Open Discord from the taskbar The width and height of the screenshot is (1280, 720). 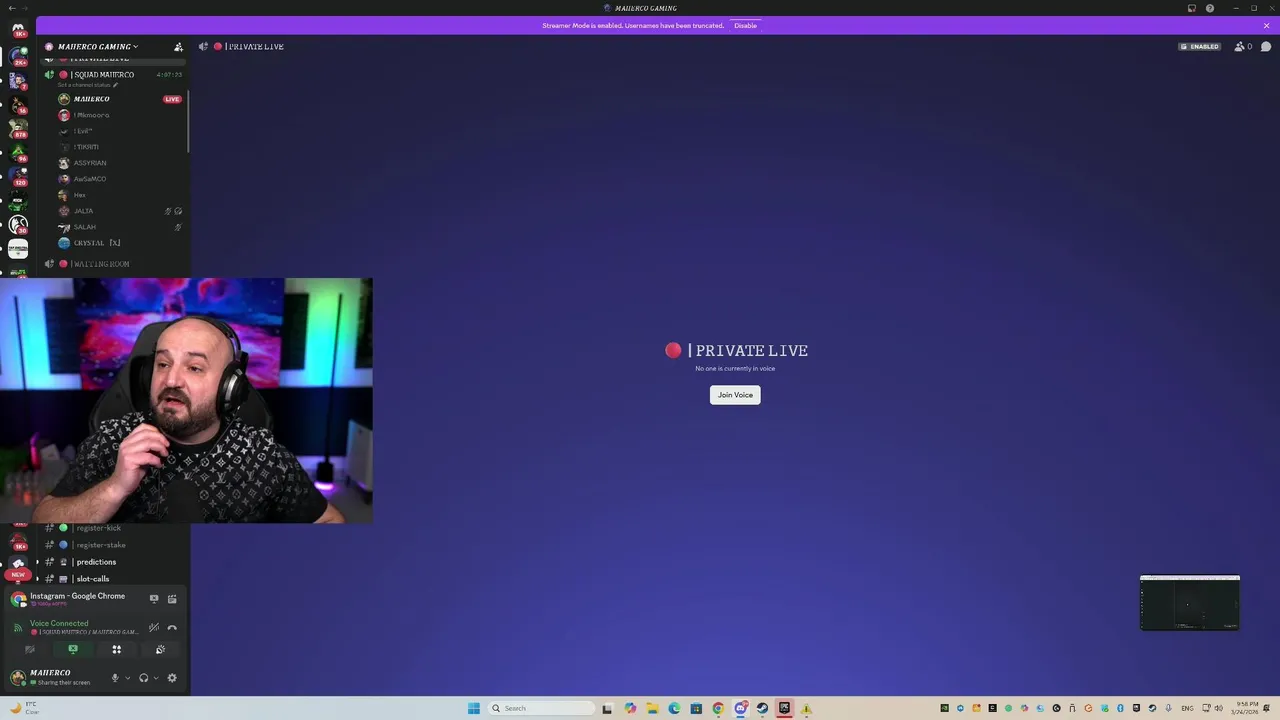pos(740,708)
